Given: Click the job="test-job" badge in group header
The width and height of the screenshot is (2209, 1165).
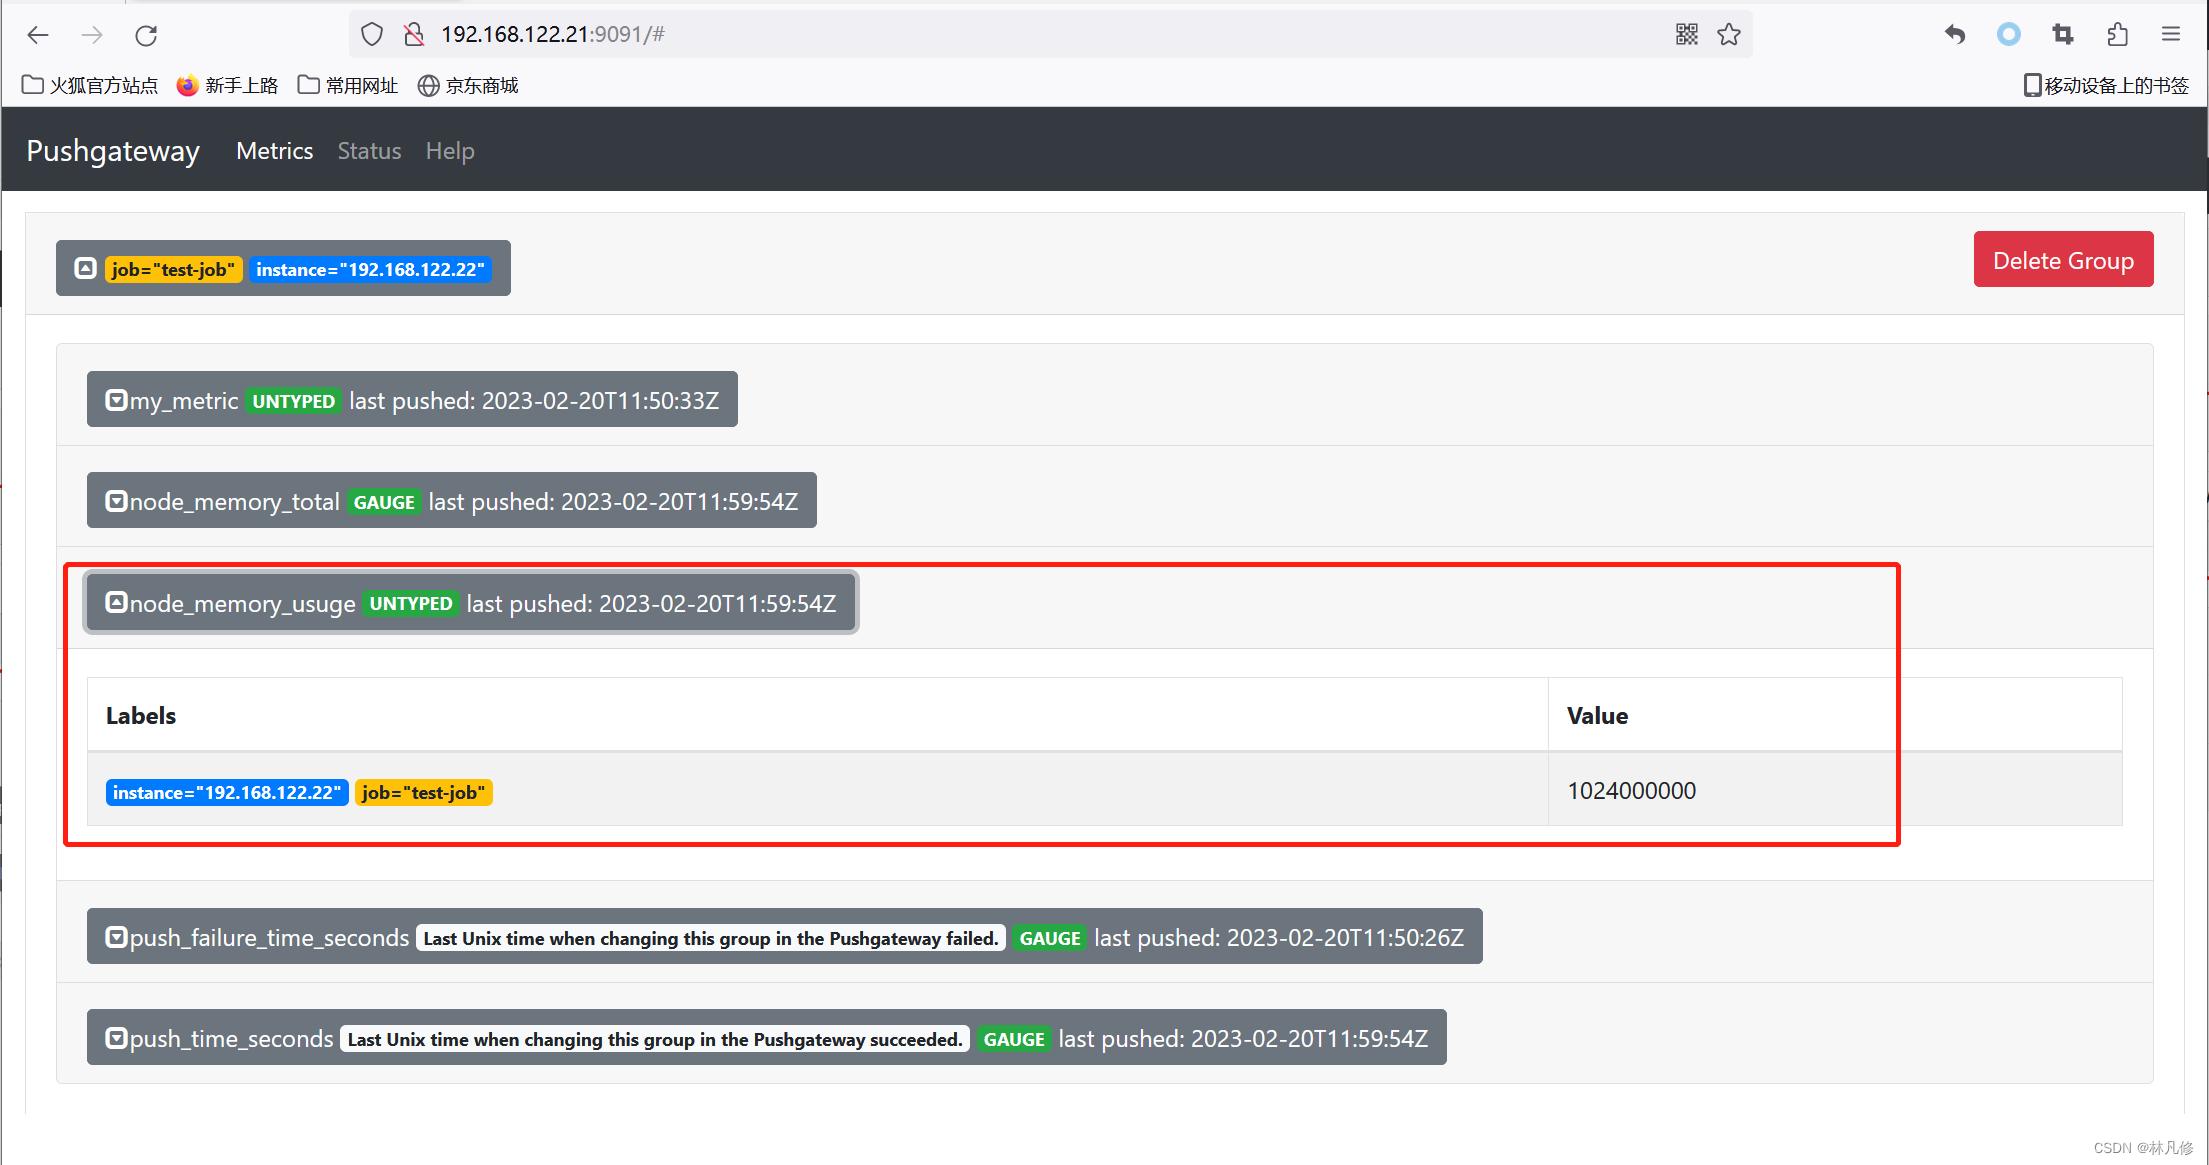Looking at the screenshot, I should tap(173, 270).
